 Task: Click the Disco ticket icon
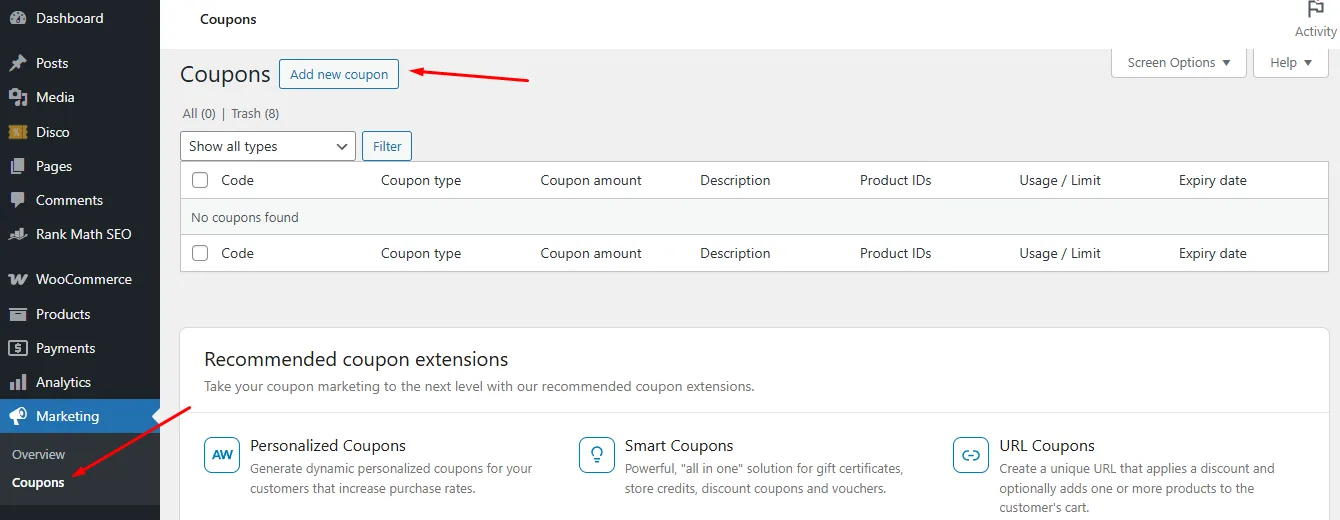17,132
